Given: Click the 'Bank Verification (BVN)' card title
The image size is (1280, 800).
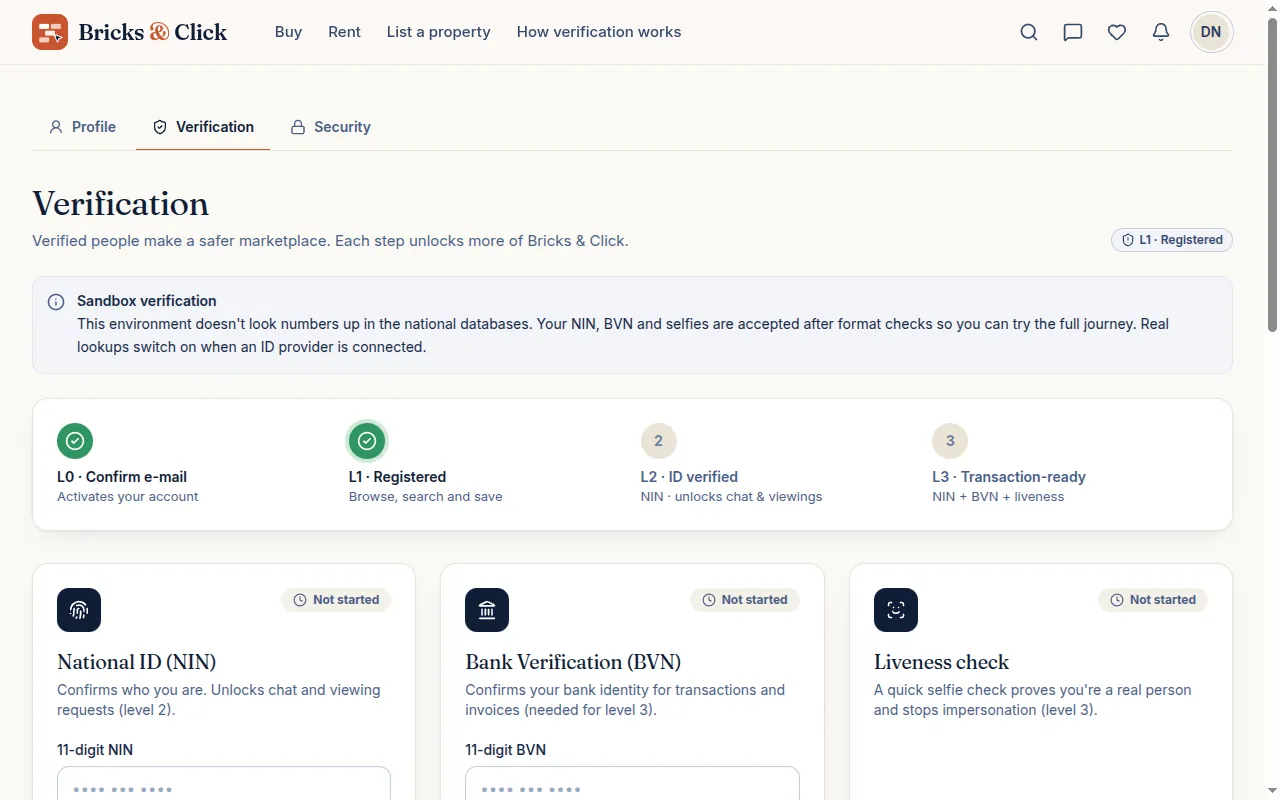Looking at the screenshot, I should (x=573, y=662).
